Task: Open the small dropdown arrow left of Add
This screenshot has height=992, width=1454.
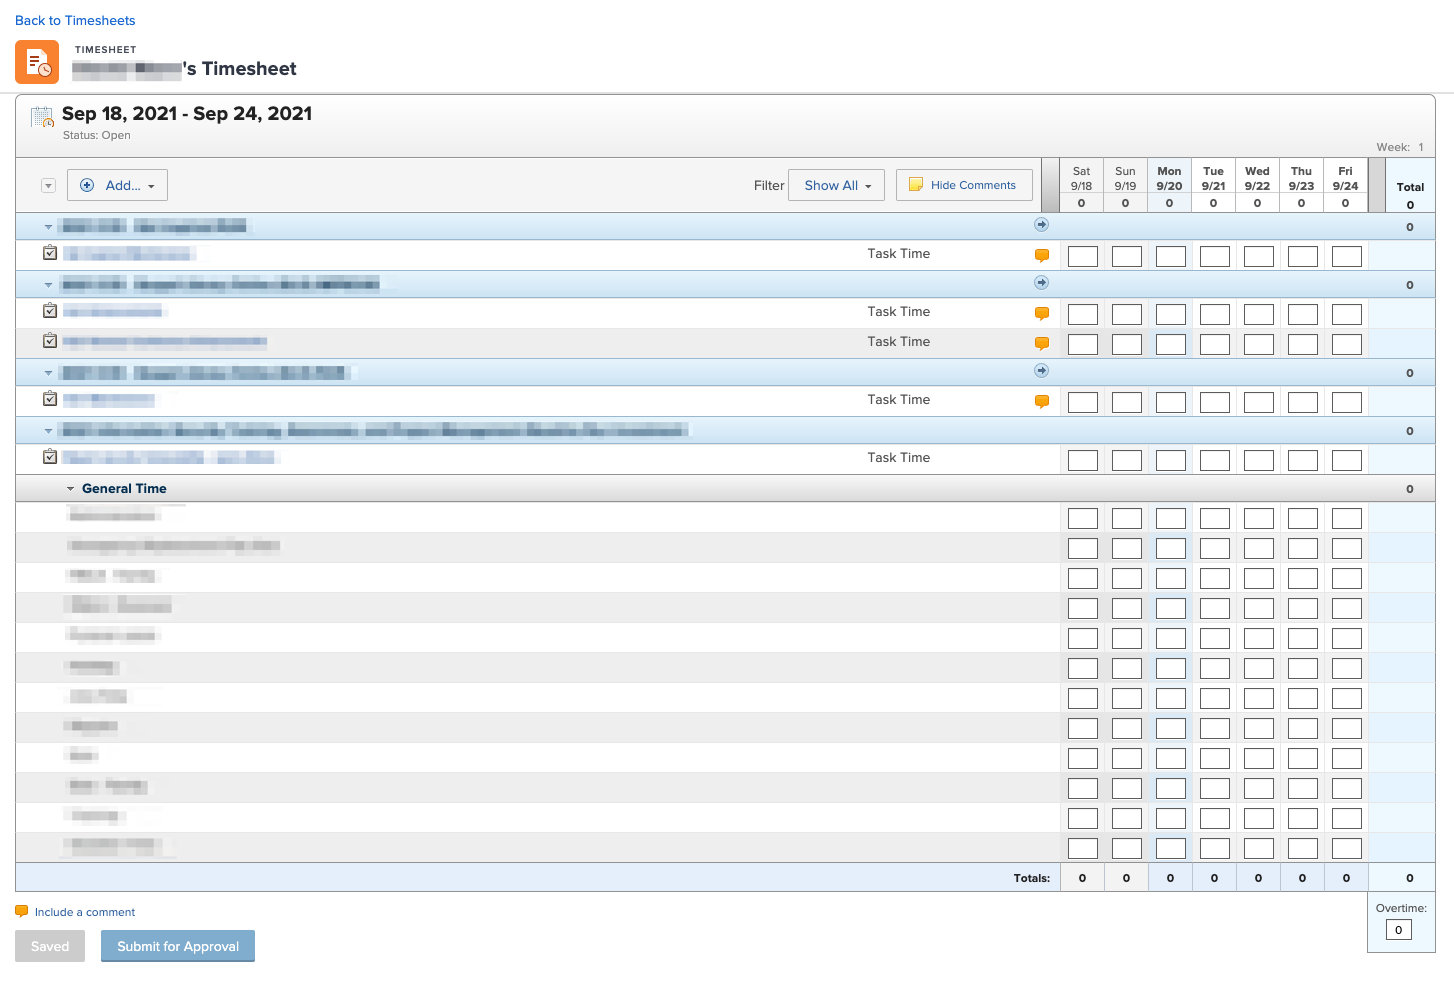Action: [47, 184]
